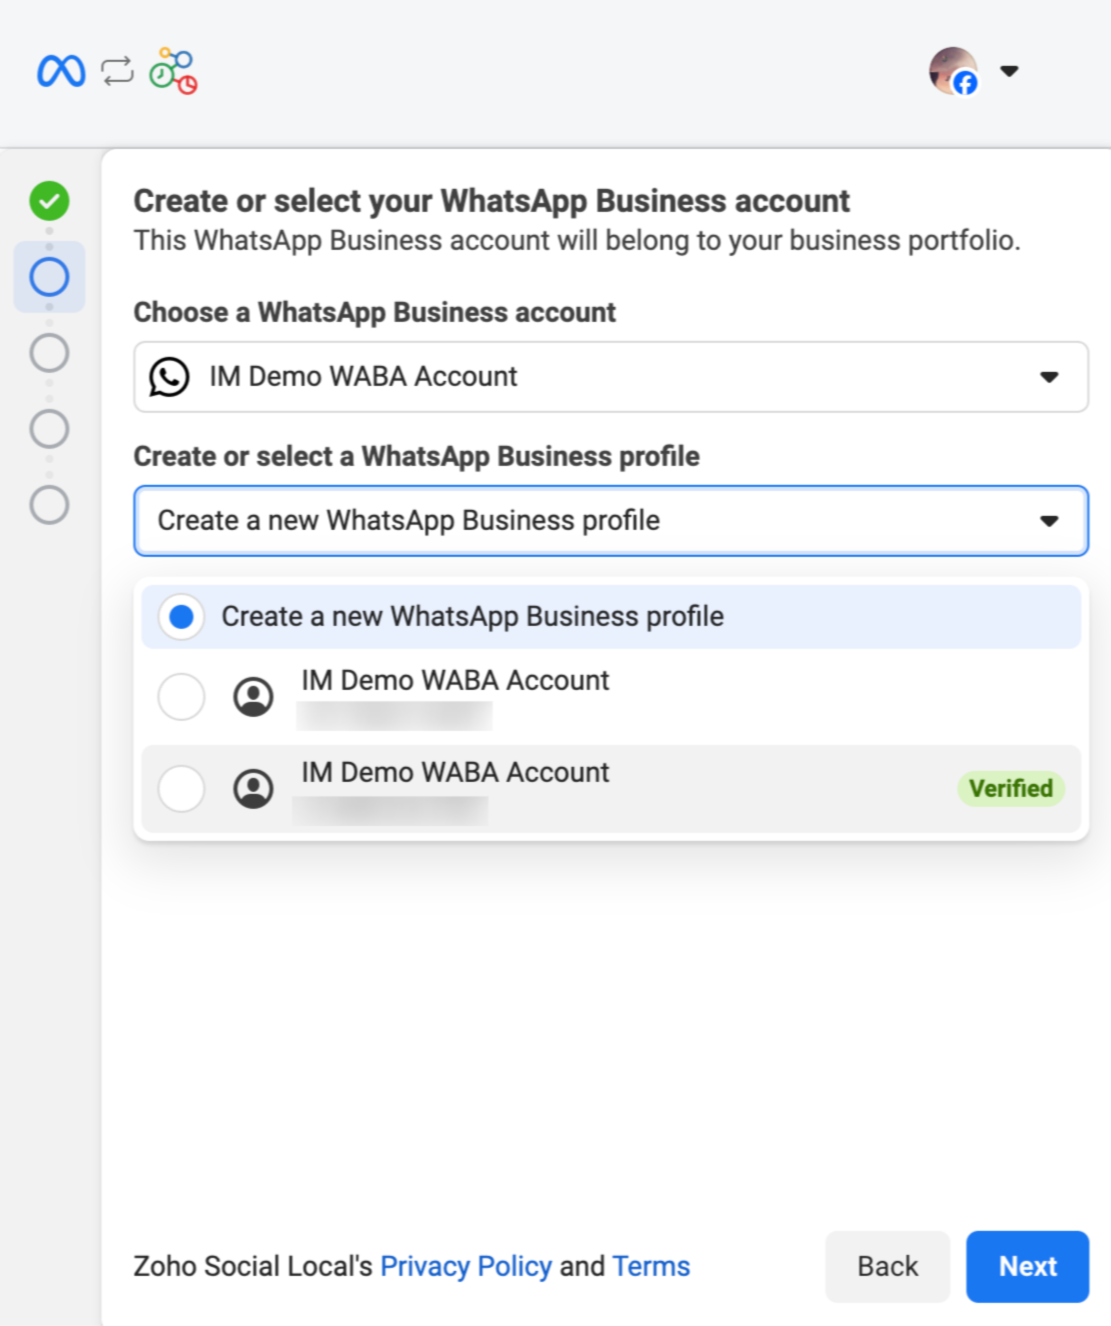Open the Privacy Policy link
Screen dimensions: 1111x1326
[466, 1266]
